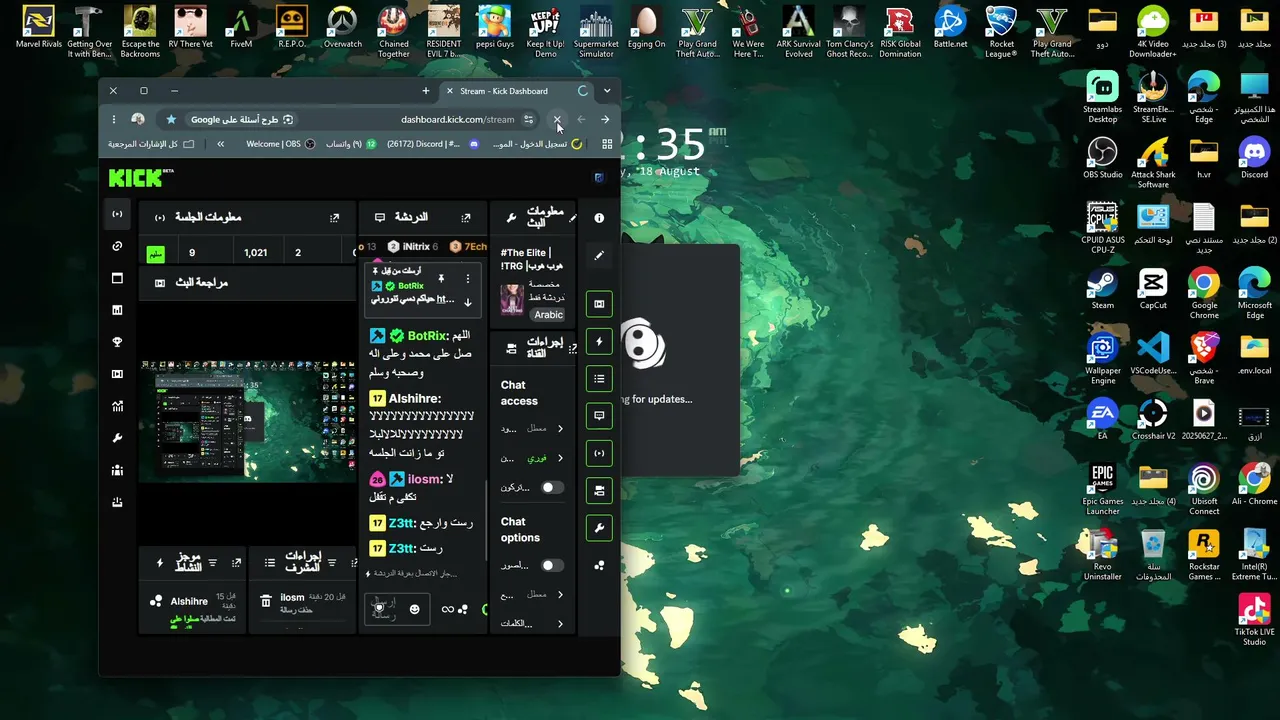This screenshot has width=1280, height=720.
Task: Toggle the switch under Chat access
Action: (x=551, y=487)
